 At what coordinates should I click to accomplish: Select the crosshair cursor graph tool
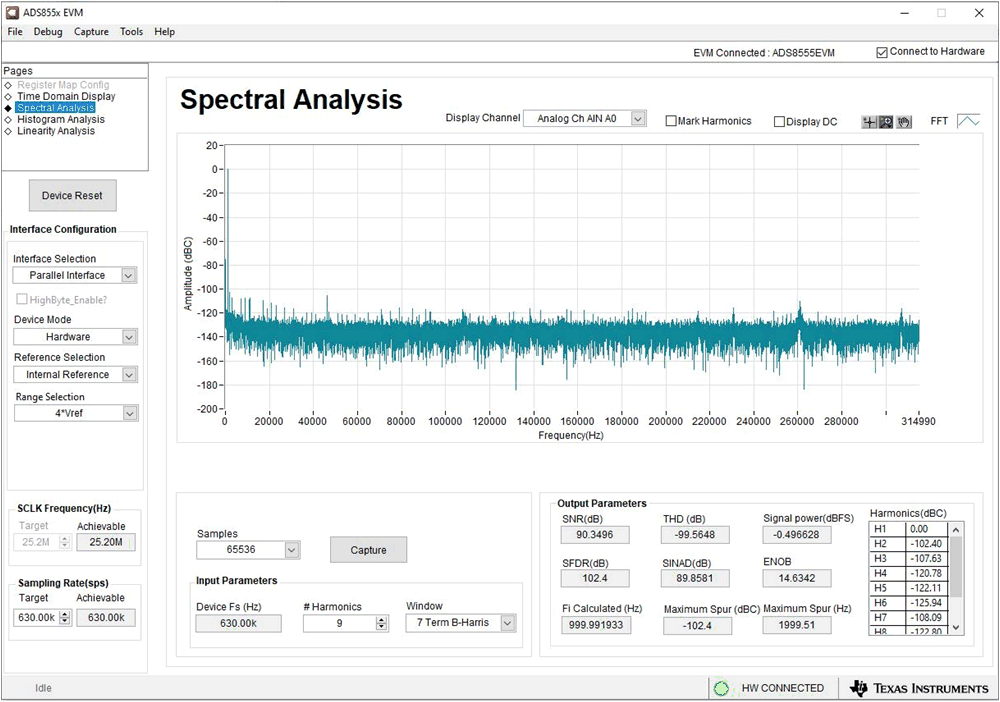tap(870, 122)
